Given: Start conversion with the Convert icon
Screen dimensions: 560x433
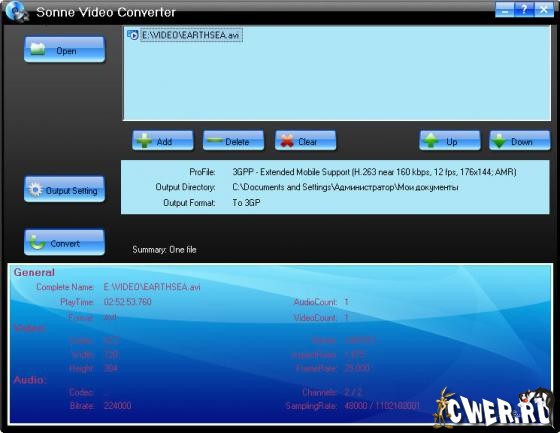Looking at the screenshot, I should pos(37,243).
